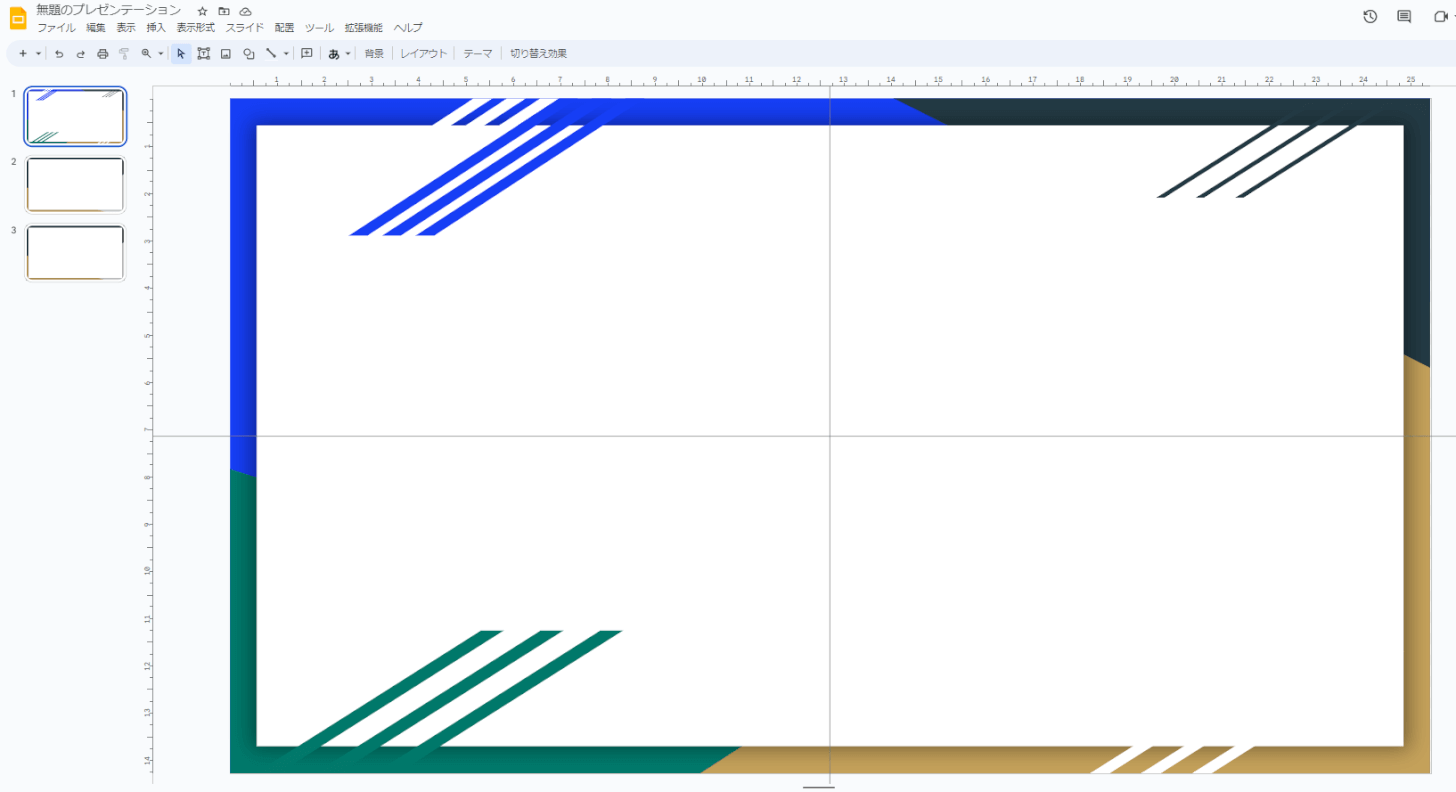Select the text box tool

(x=204, y=53)
